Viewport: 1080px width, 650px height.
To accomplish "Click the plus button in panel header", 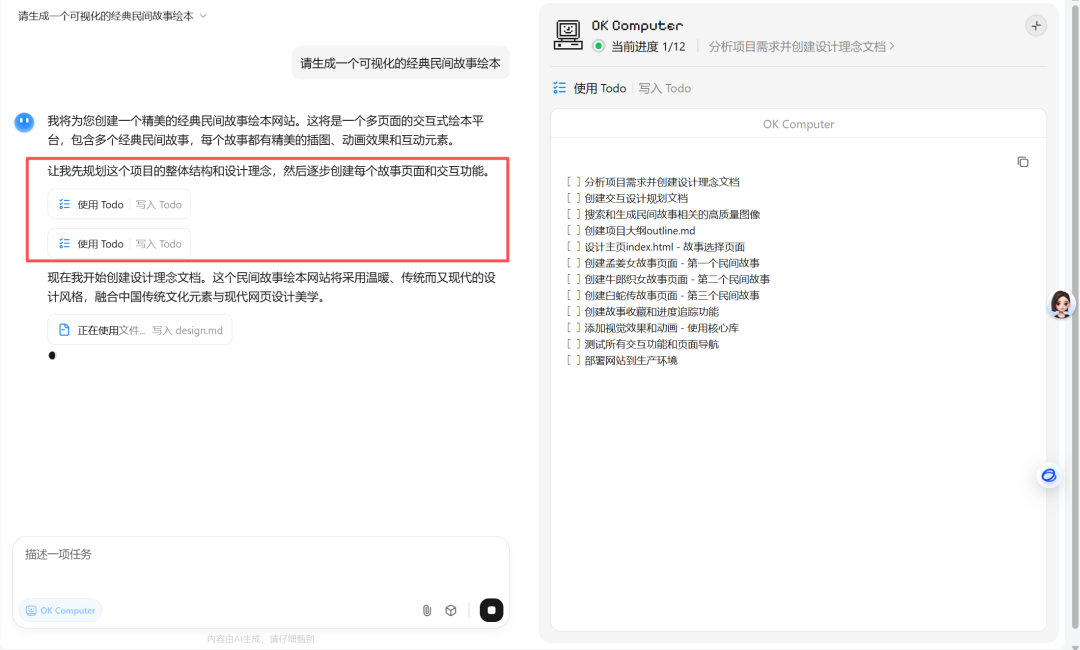I will [1035, 26].
